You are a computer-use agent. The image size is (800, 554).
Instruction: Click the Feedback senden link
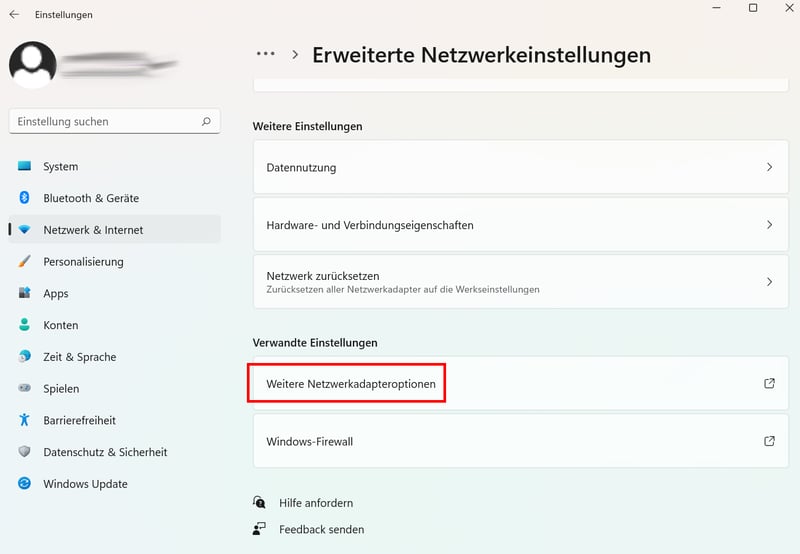click(321, 529)
